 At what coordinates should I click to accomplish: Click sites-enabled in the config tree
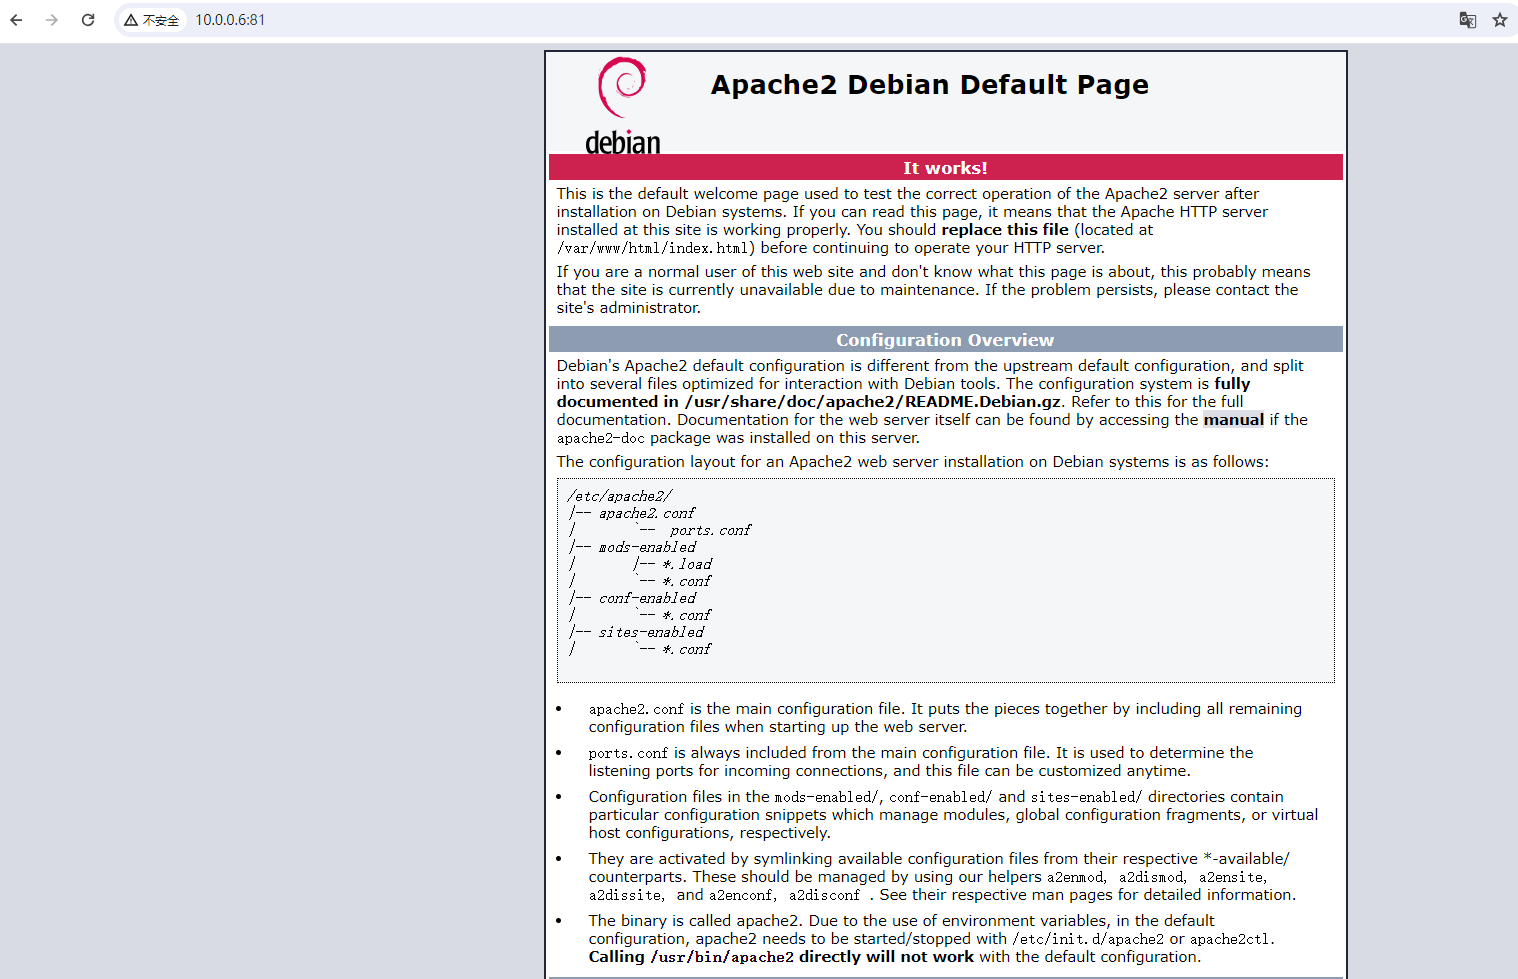click(x=651, y=632)
